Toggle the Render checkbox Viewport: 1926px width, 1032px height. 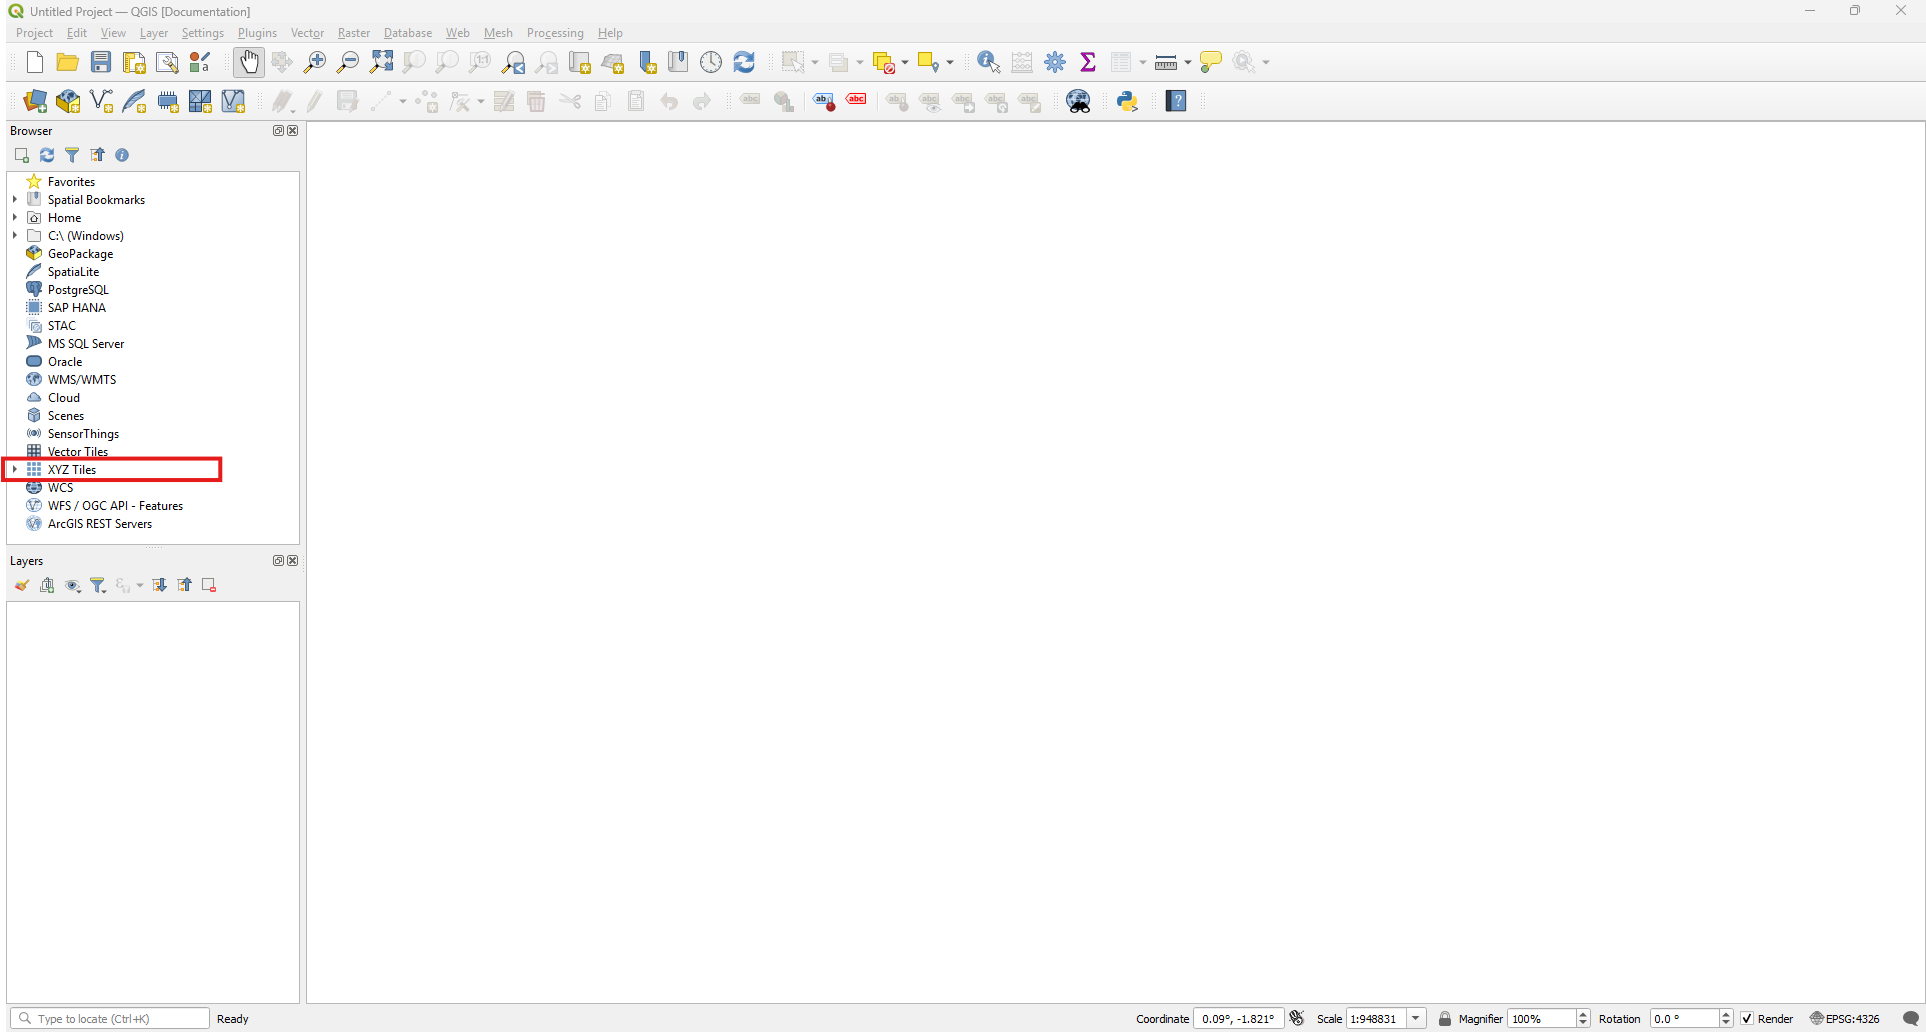point(1747,1018)
